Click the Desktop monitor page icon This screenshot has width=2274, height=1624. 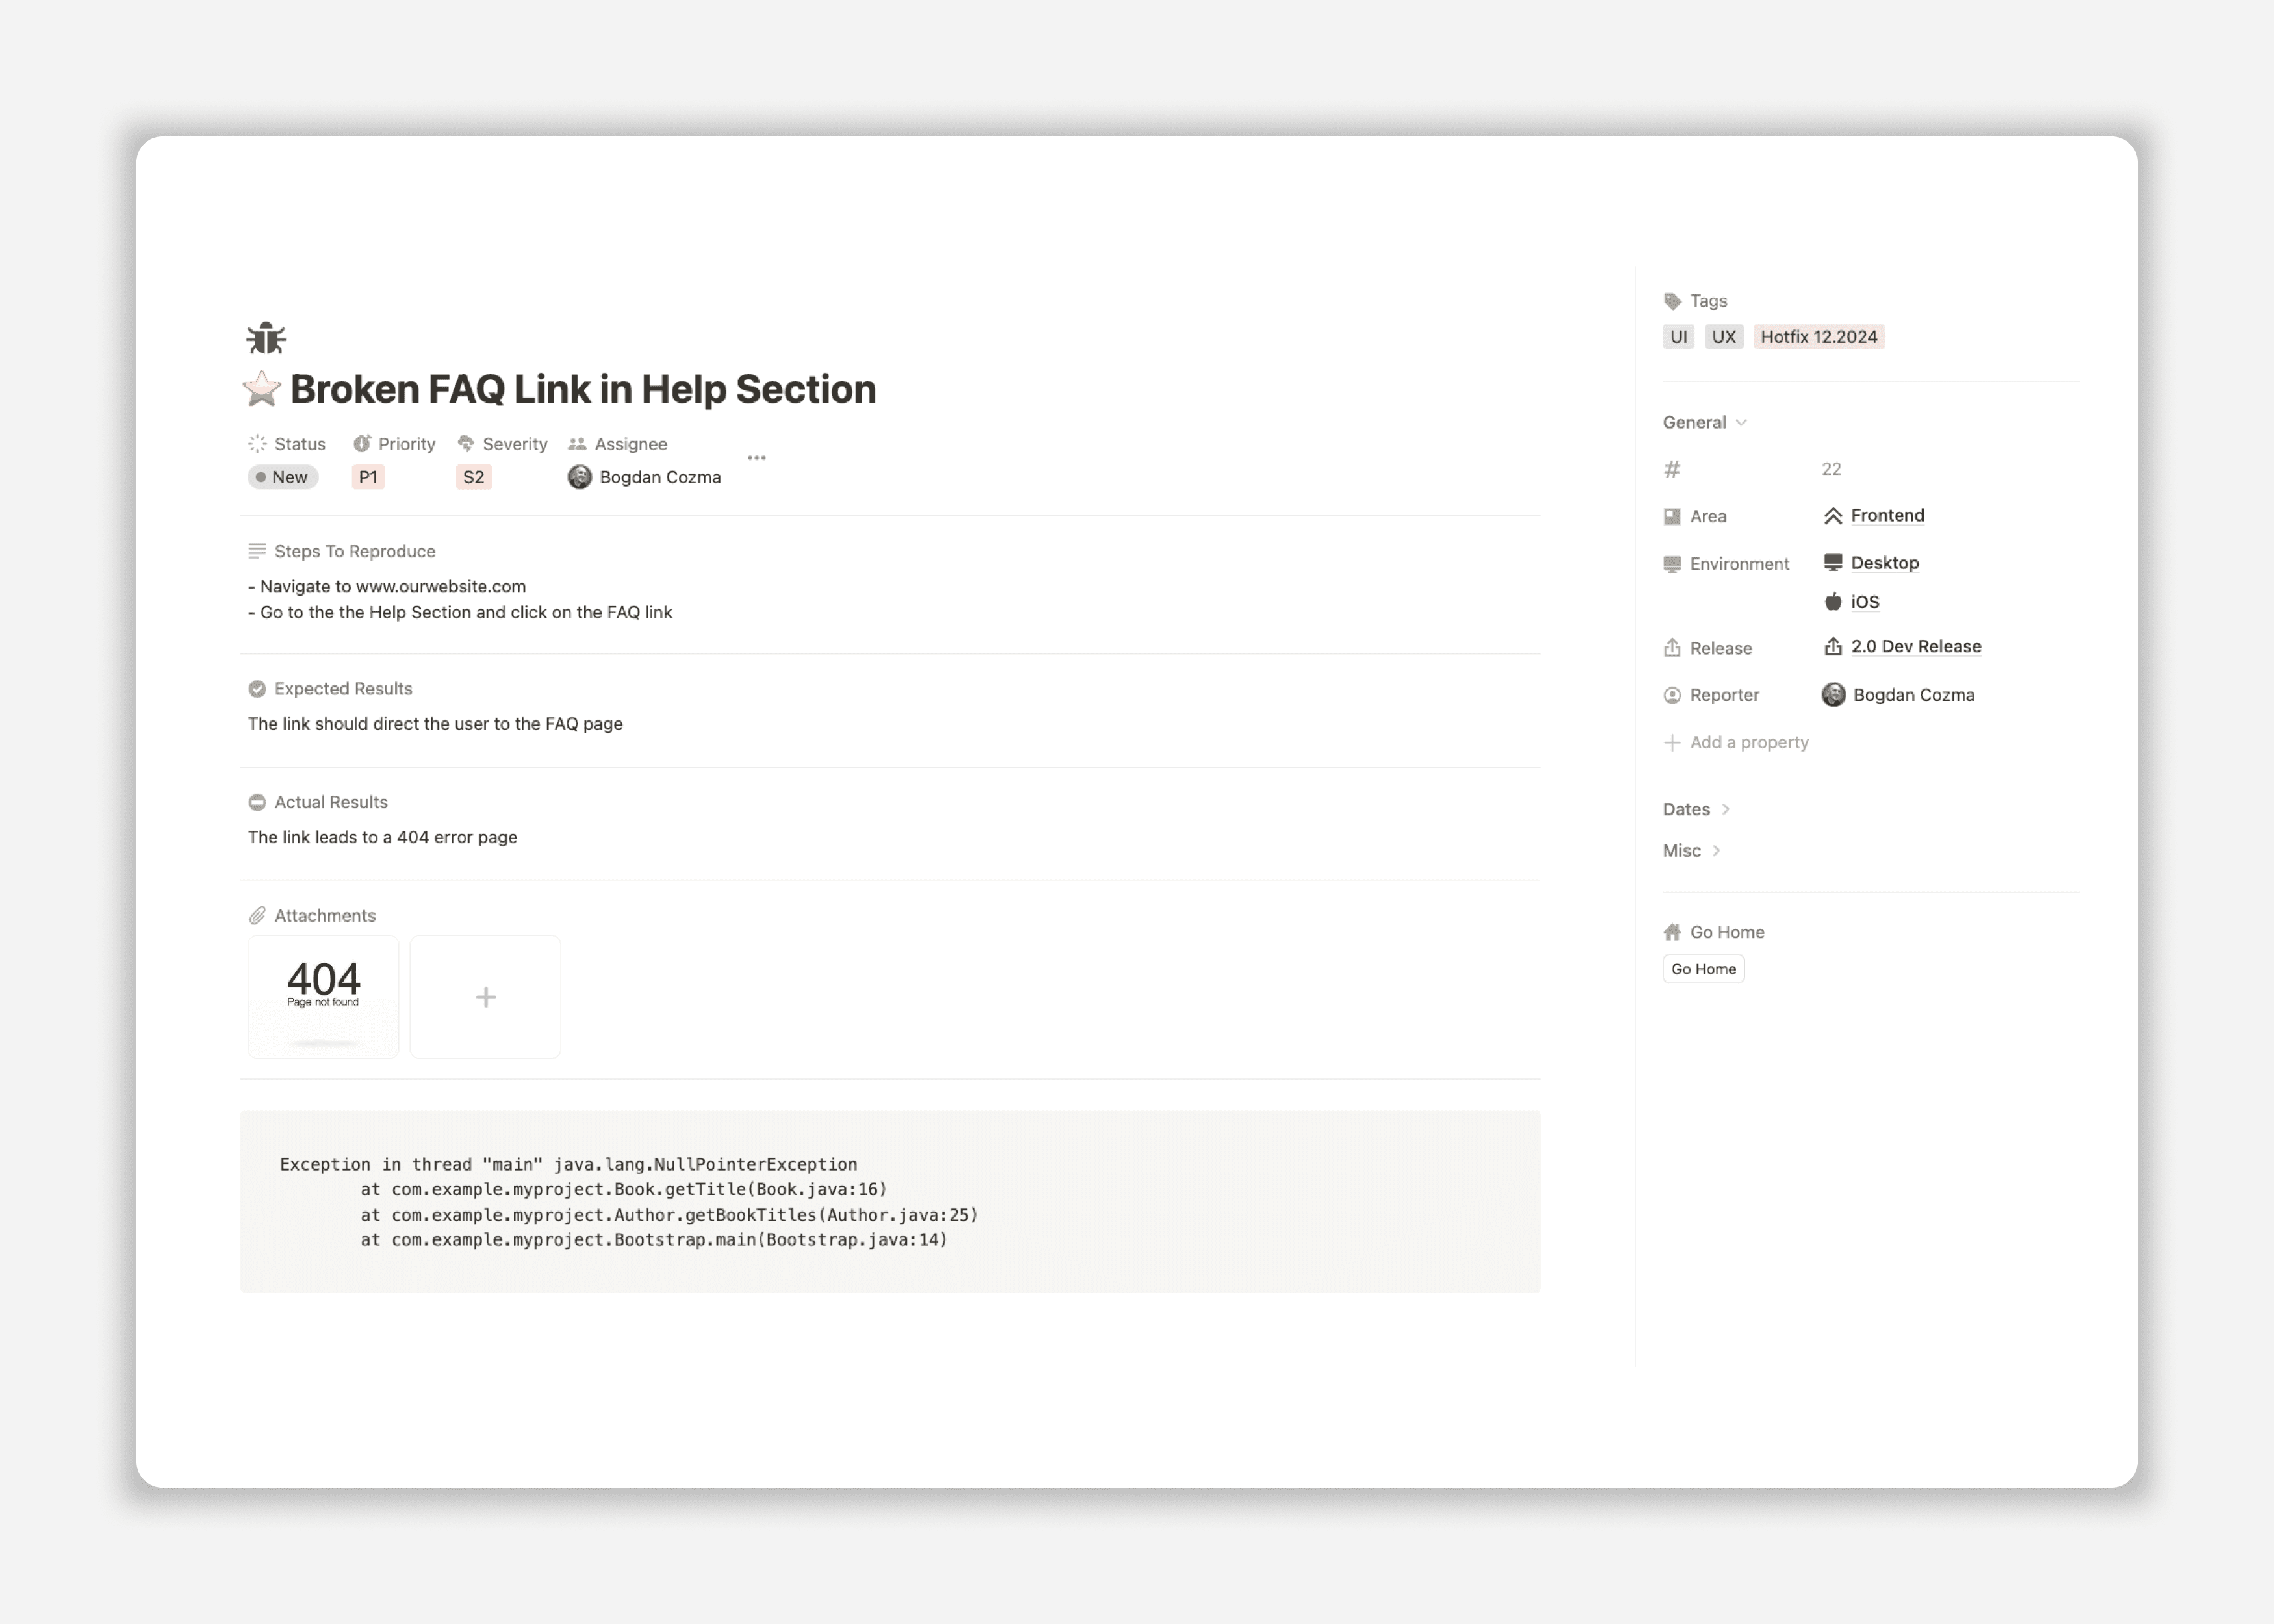1833,562
